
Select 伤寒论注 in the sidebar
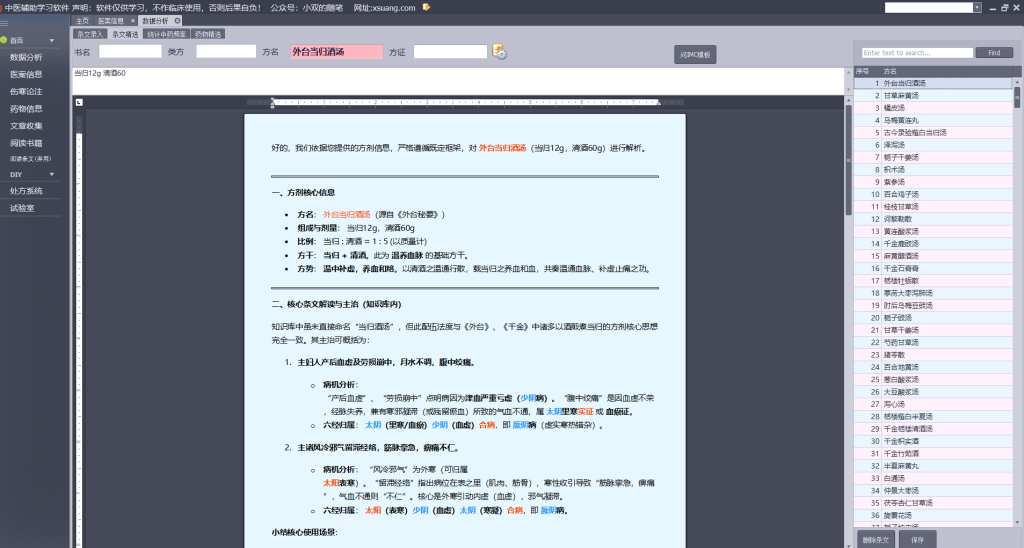(x=26, y=91)
